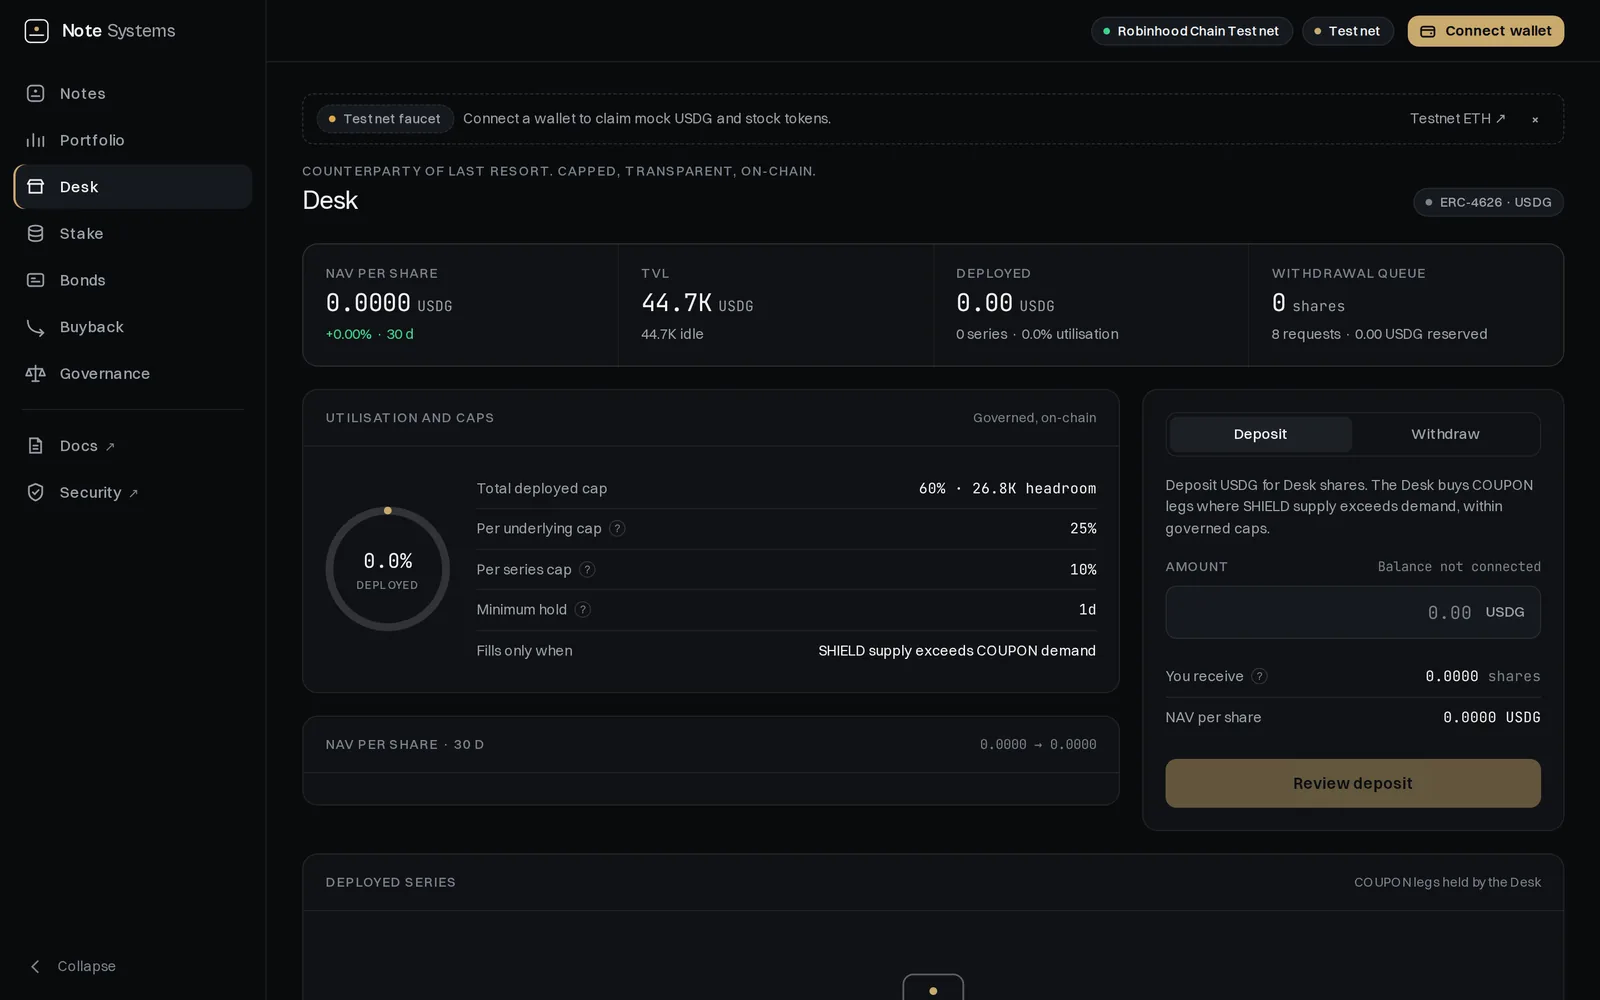Viewport: 1600px width, 1000px height.
Task: Click the Connect wallet button
Action: tap(1486, 31)
